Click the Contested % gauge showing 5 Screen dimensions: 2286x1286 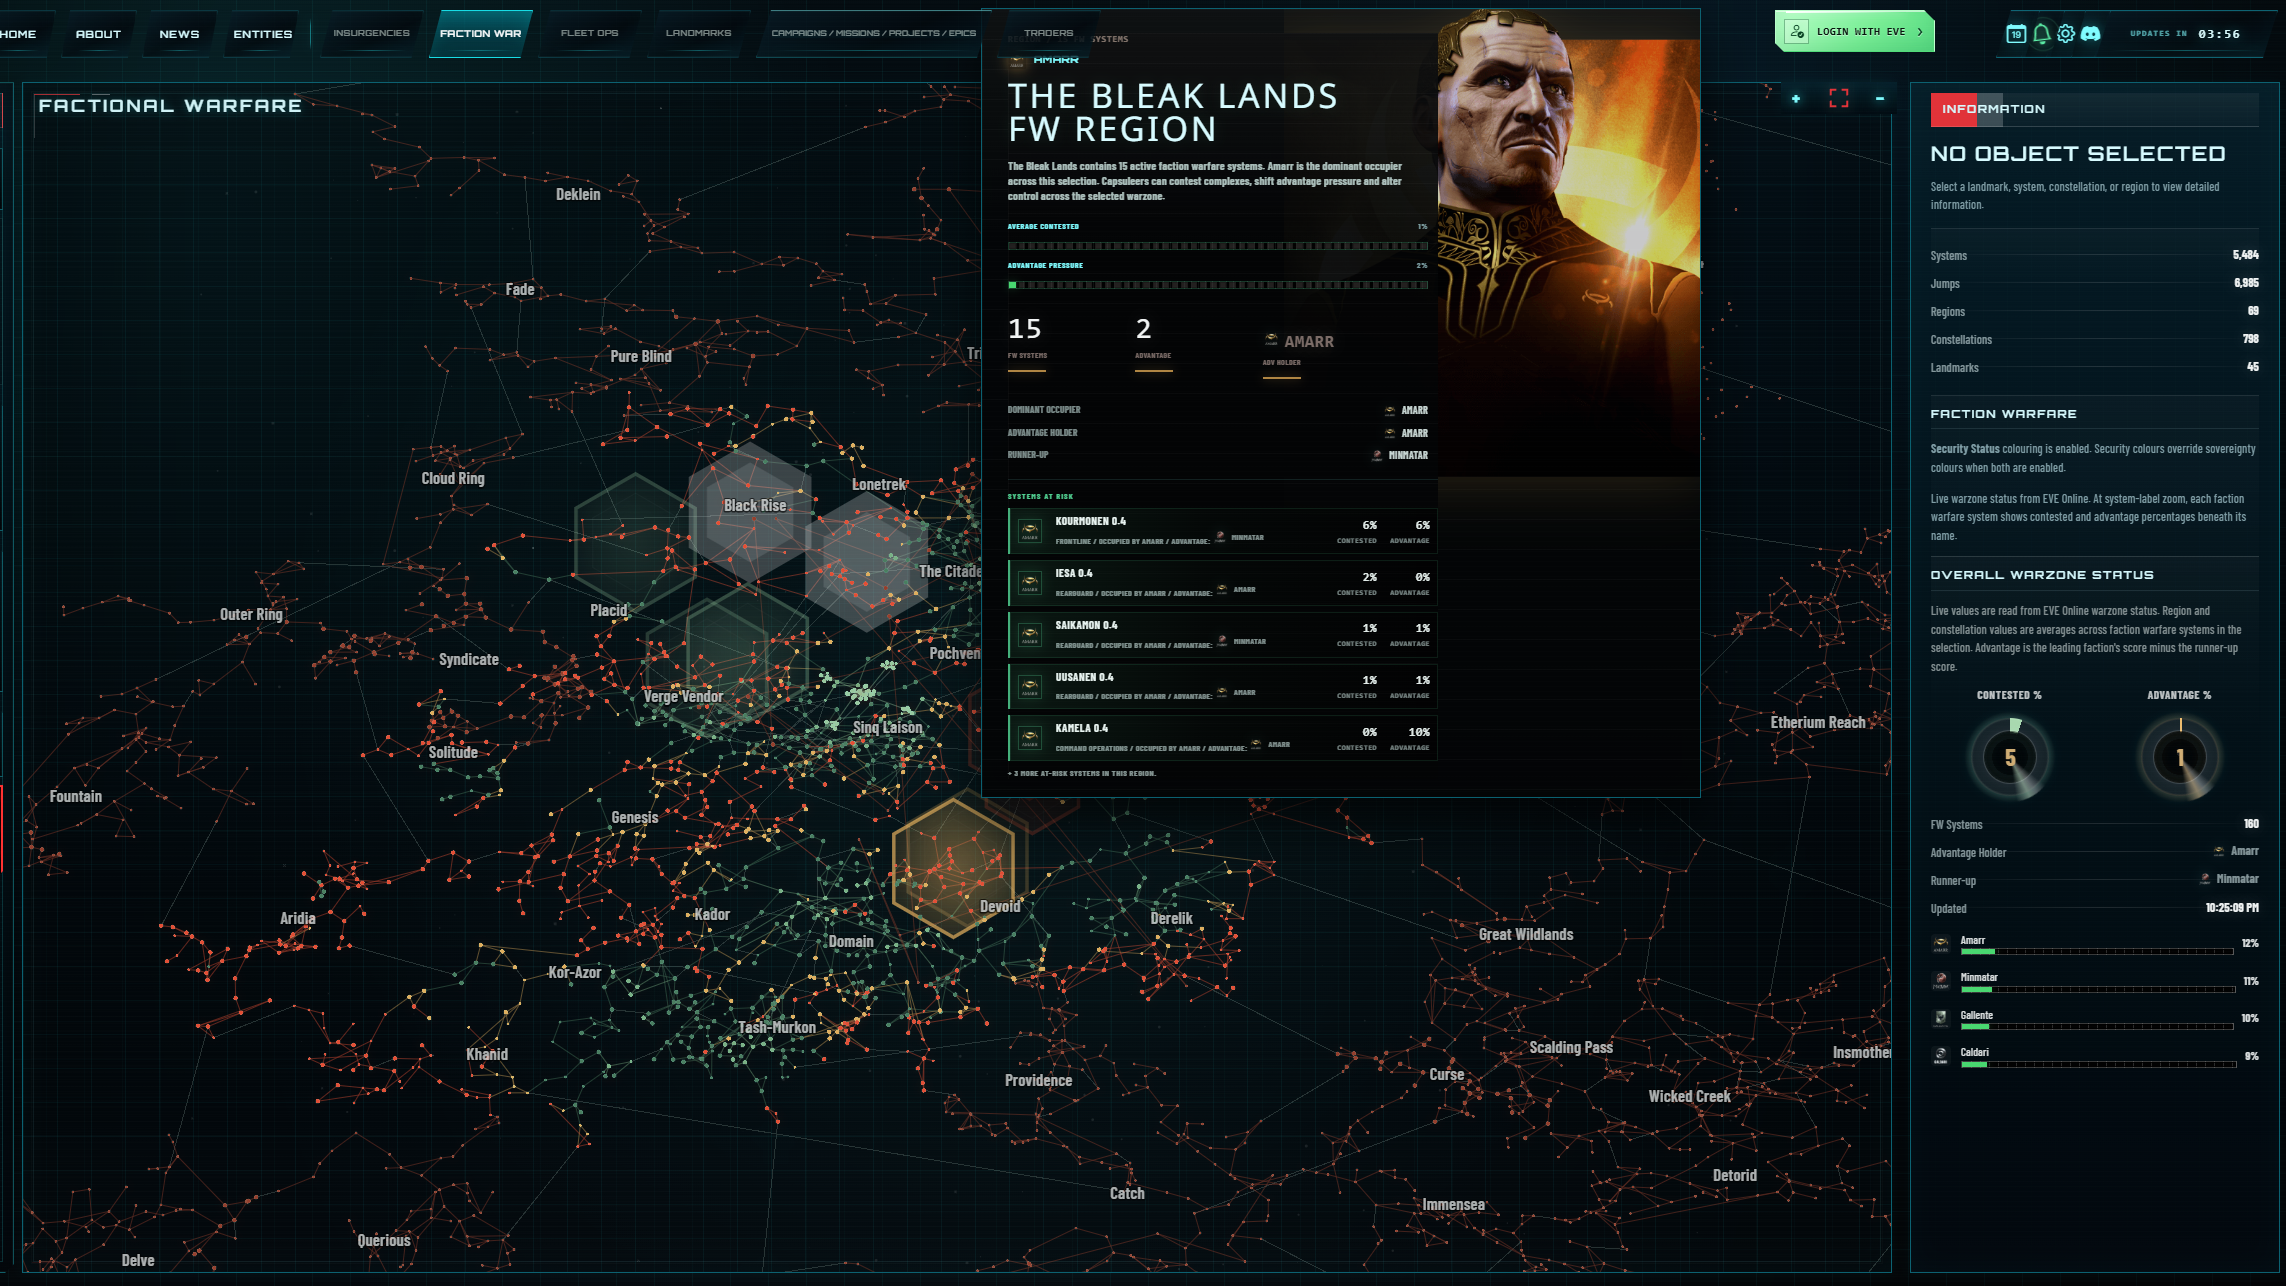[x=2009, y=758]
